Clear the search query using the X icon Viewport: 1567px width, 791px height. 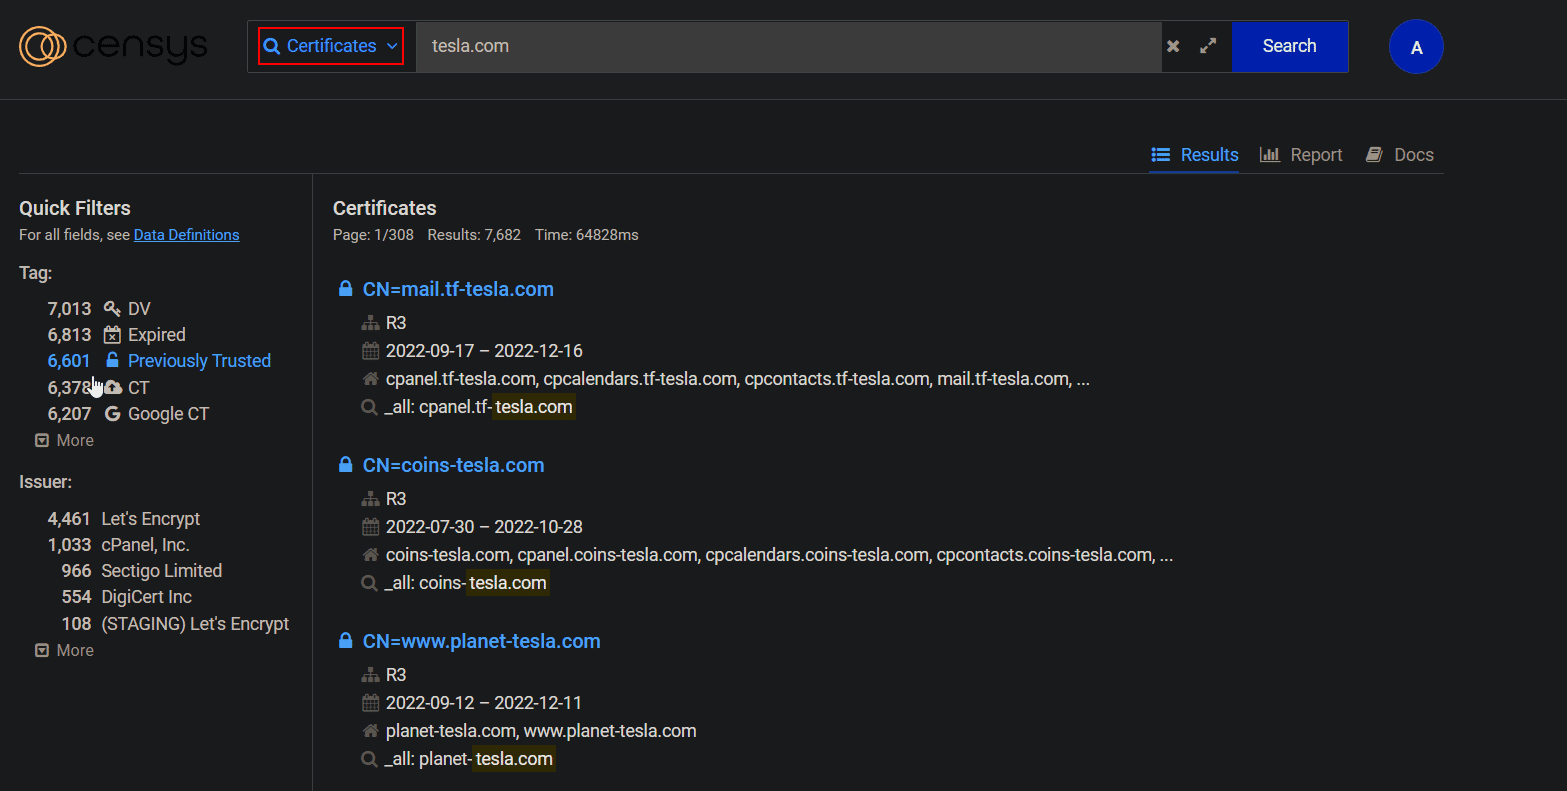pyautogui.click(x=1172, y=45)
